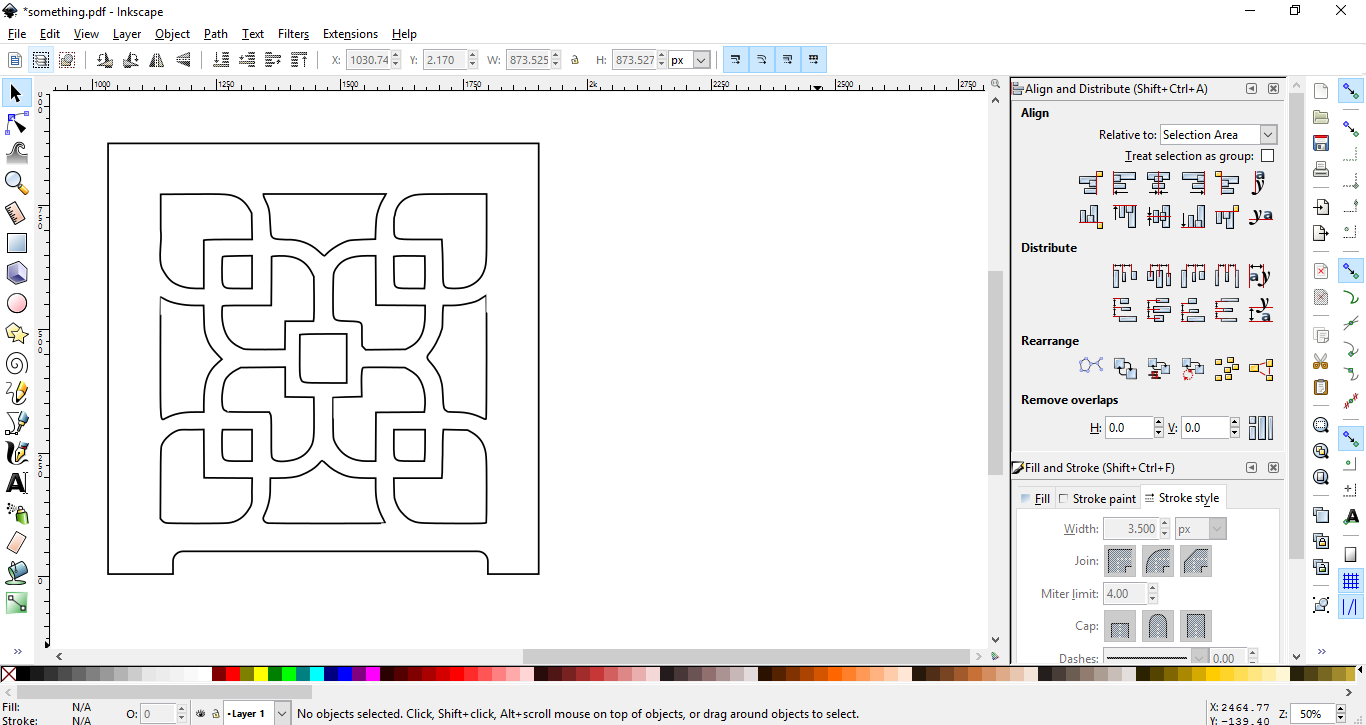Click Remove overlaps button icon
1366x725 pixels.
(1261, 428)
